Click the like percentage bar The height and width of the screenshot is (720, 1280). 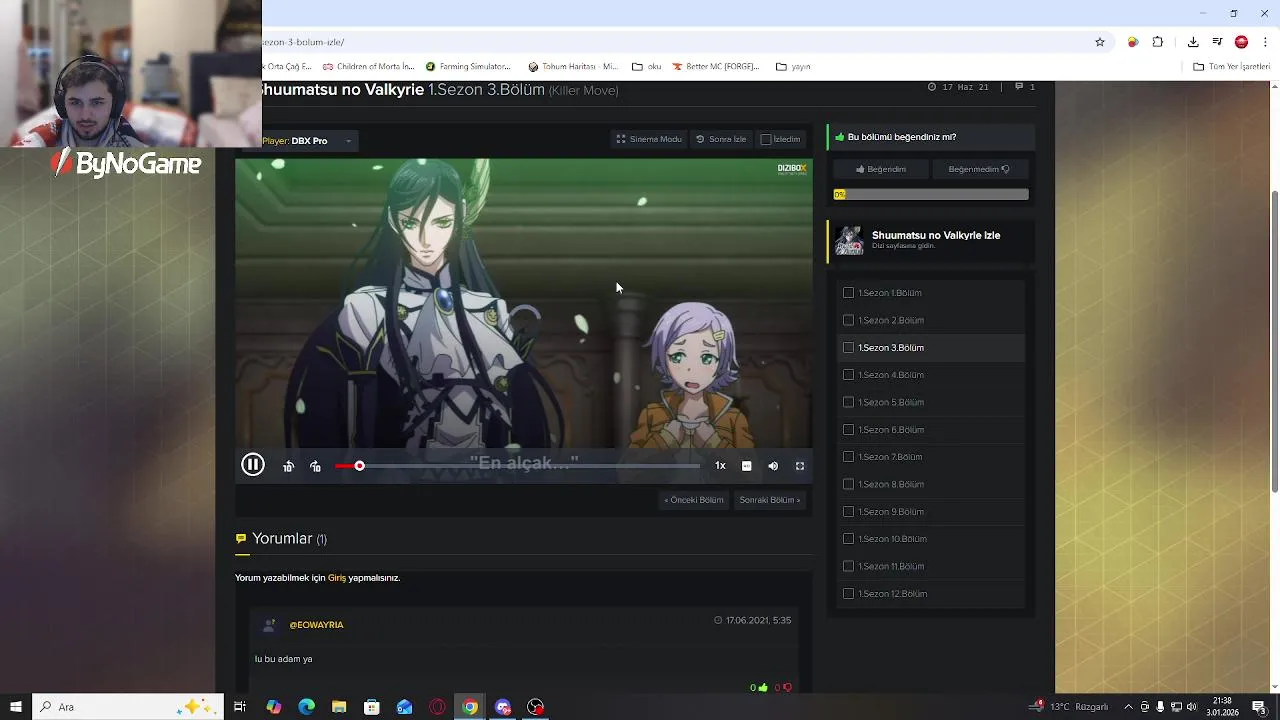coord(931,194)
